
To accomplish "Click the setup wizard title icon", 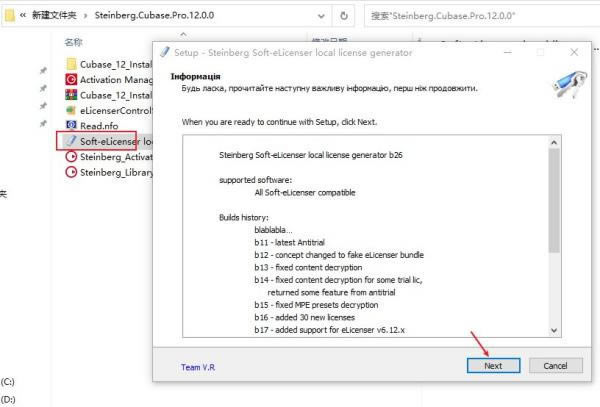I will coord(165,52).
